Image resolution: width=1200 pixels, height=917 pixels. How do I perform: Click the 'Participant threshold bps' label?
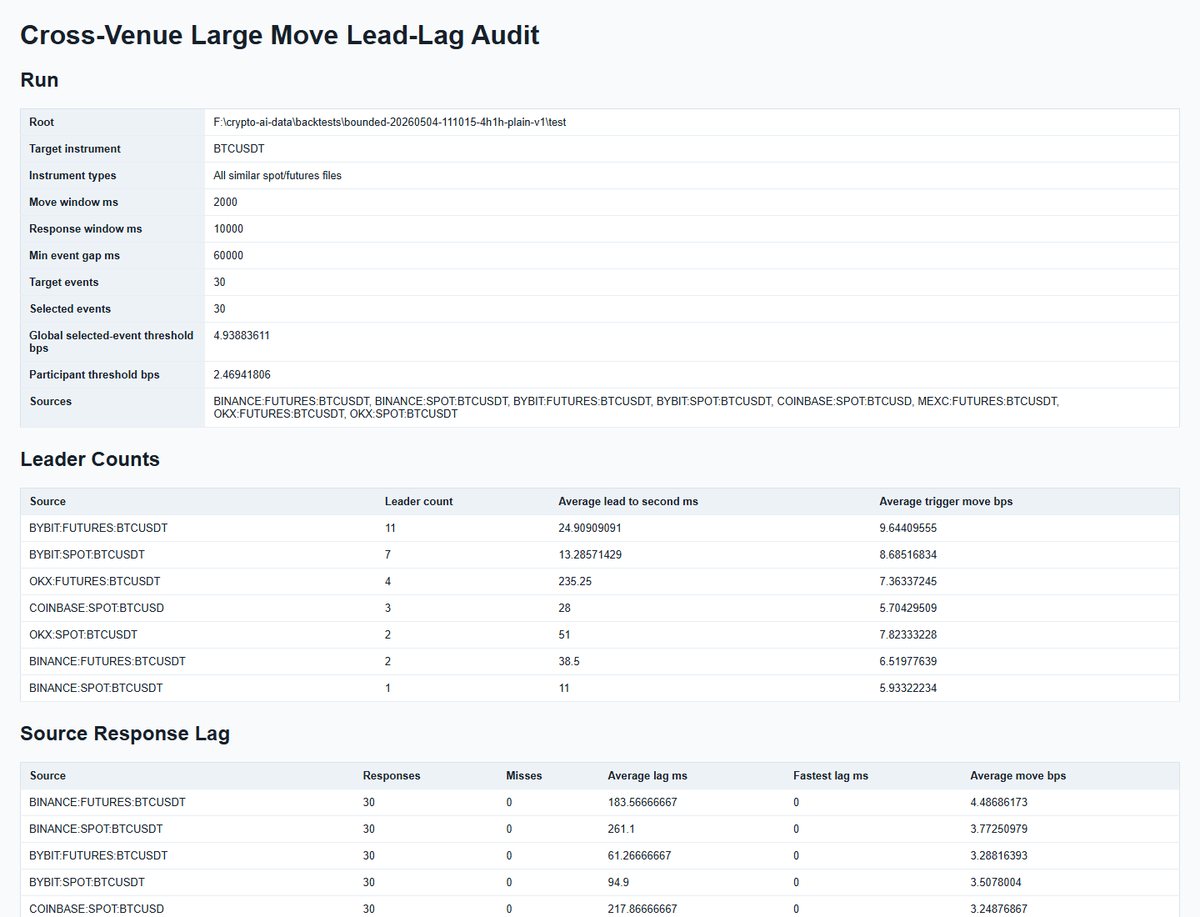[x=95, y=375]
